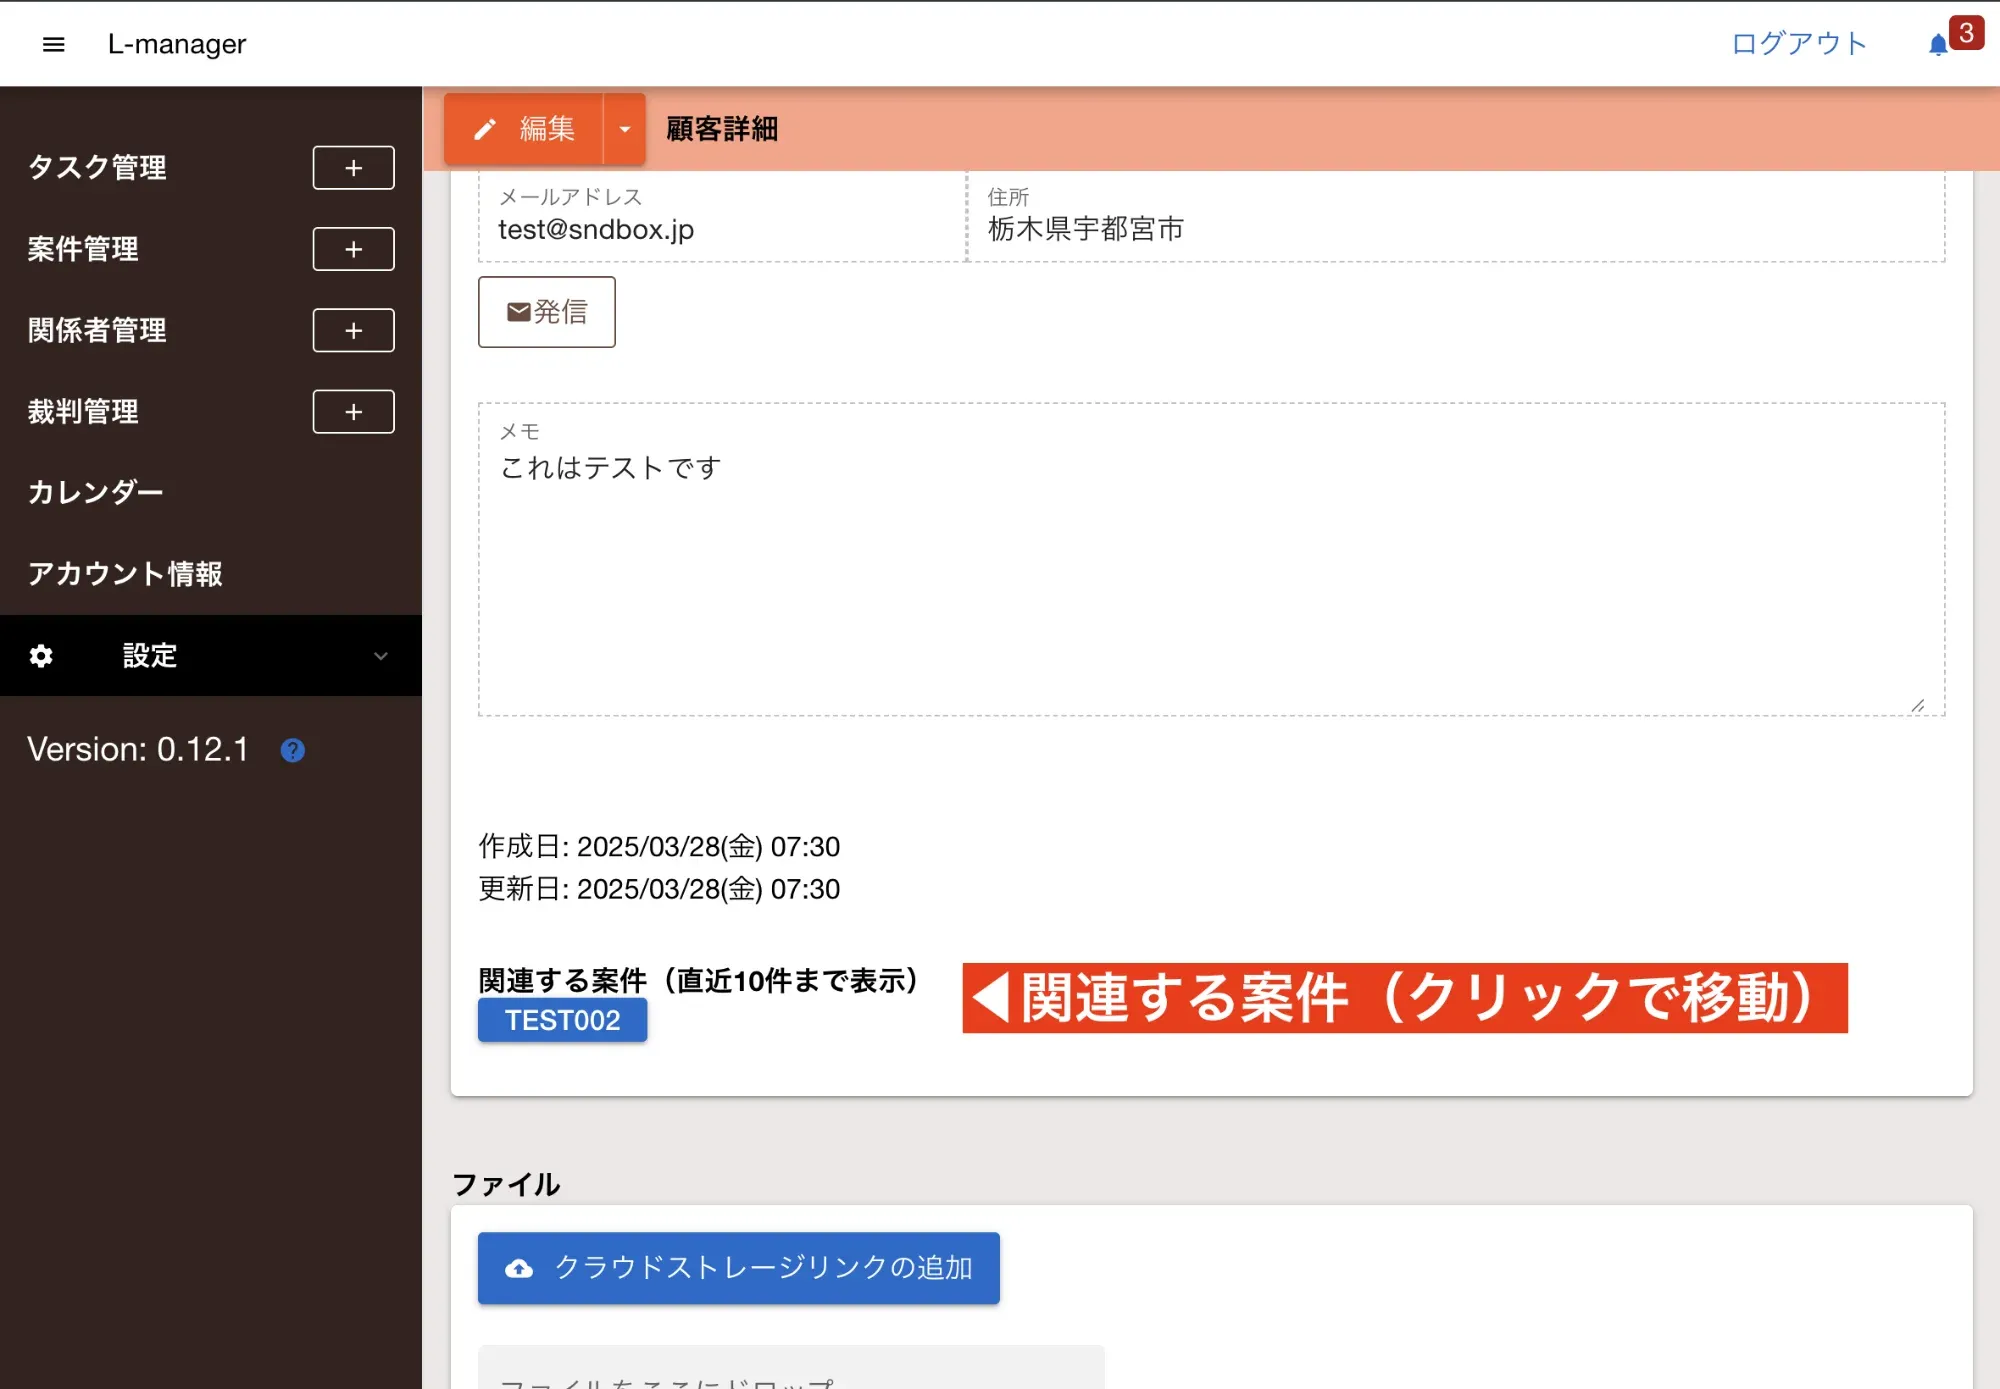The image size is (2000, 1389).
Task: Click the memo box resize handle
Action: tap(1917, 706)
